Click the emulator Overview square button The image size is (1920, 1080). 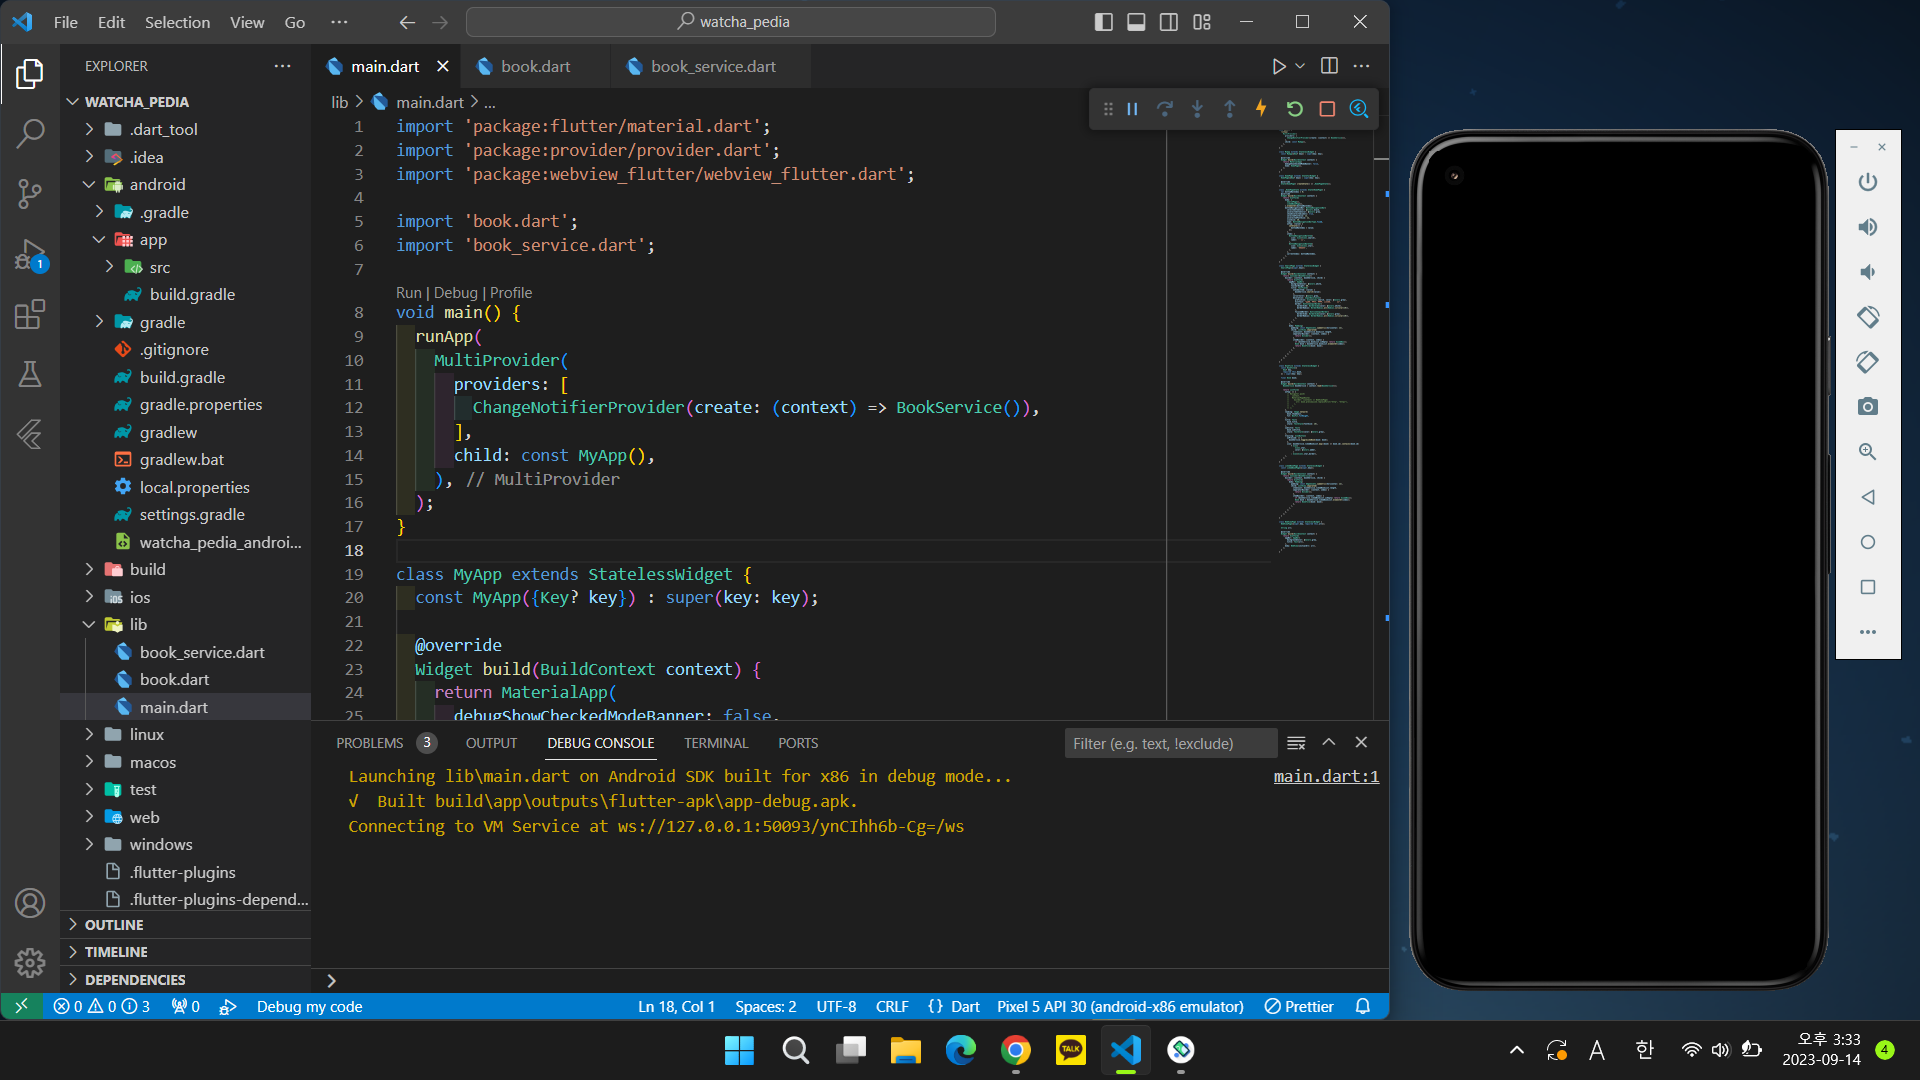point(1868,587)
